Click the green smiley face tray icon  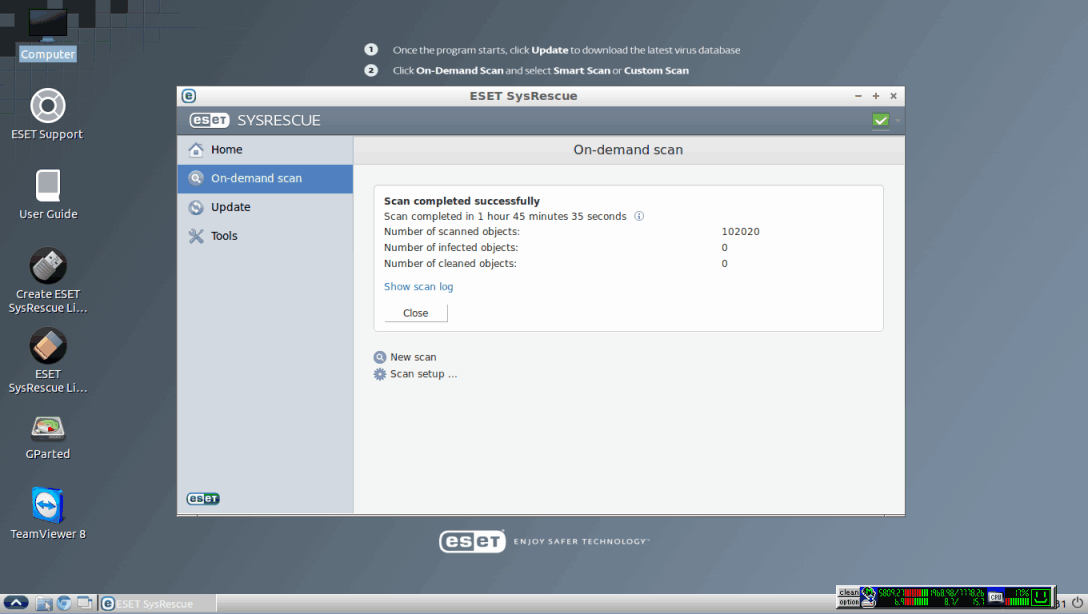pos(1040,597)
